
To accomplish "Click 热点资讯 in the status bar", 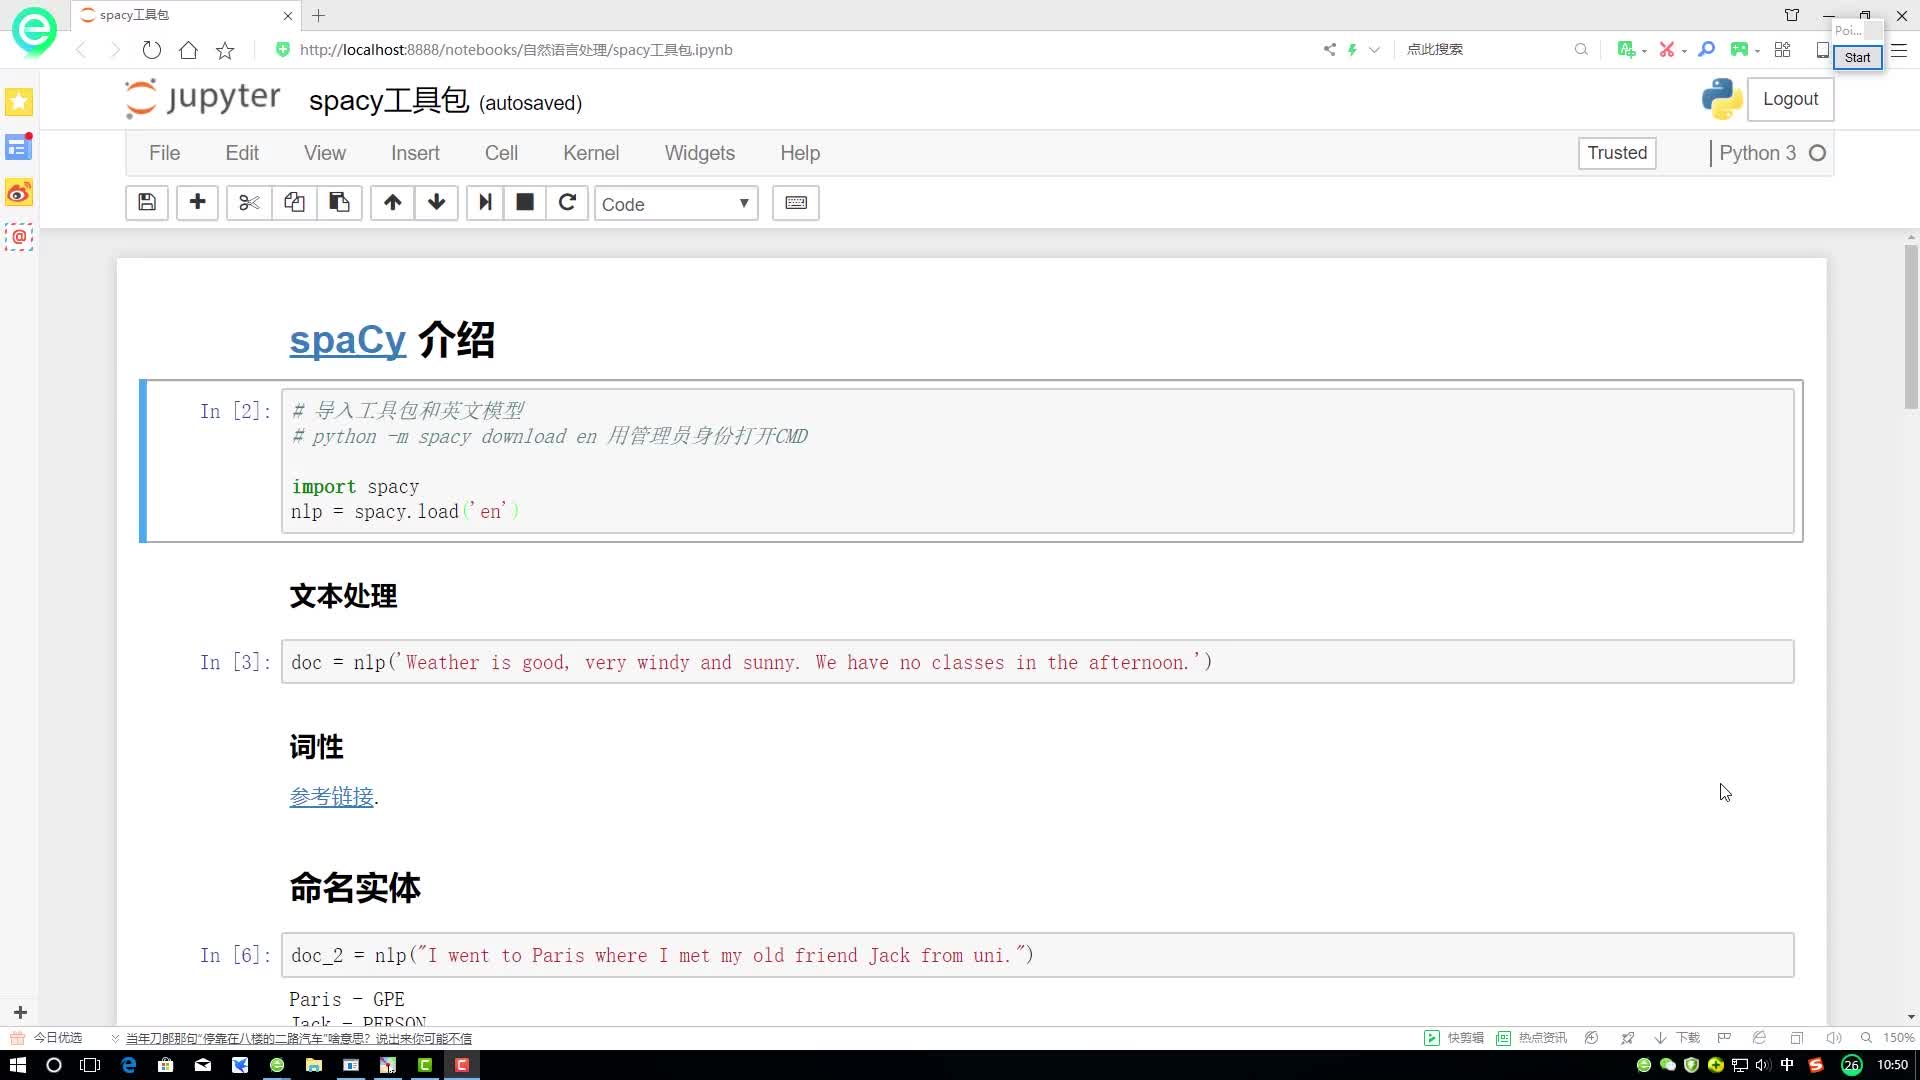I will point(1532,1038).
